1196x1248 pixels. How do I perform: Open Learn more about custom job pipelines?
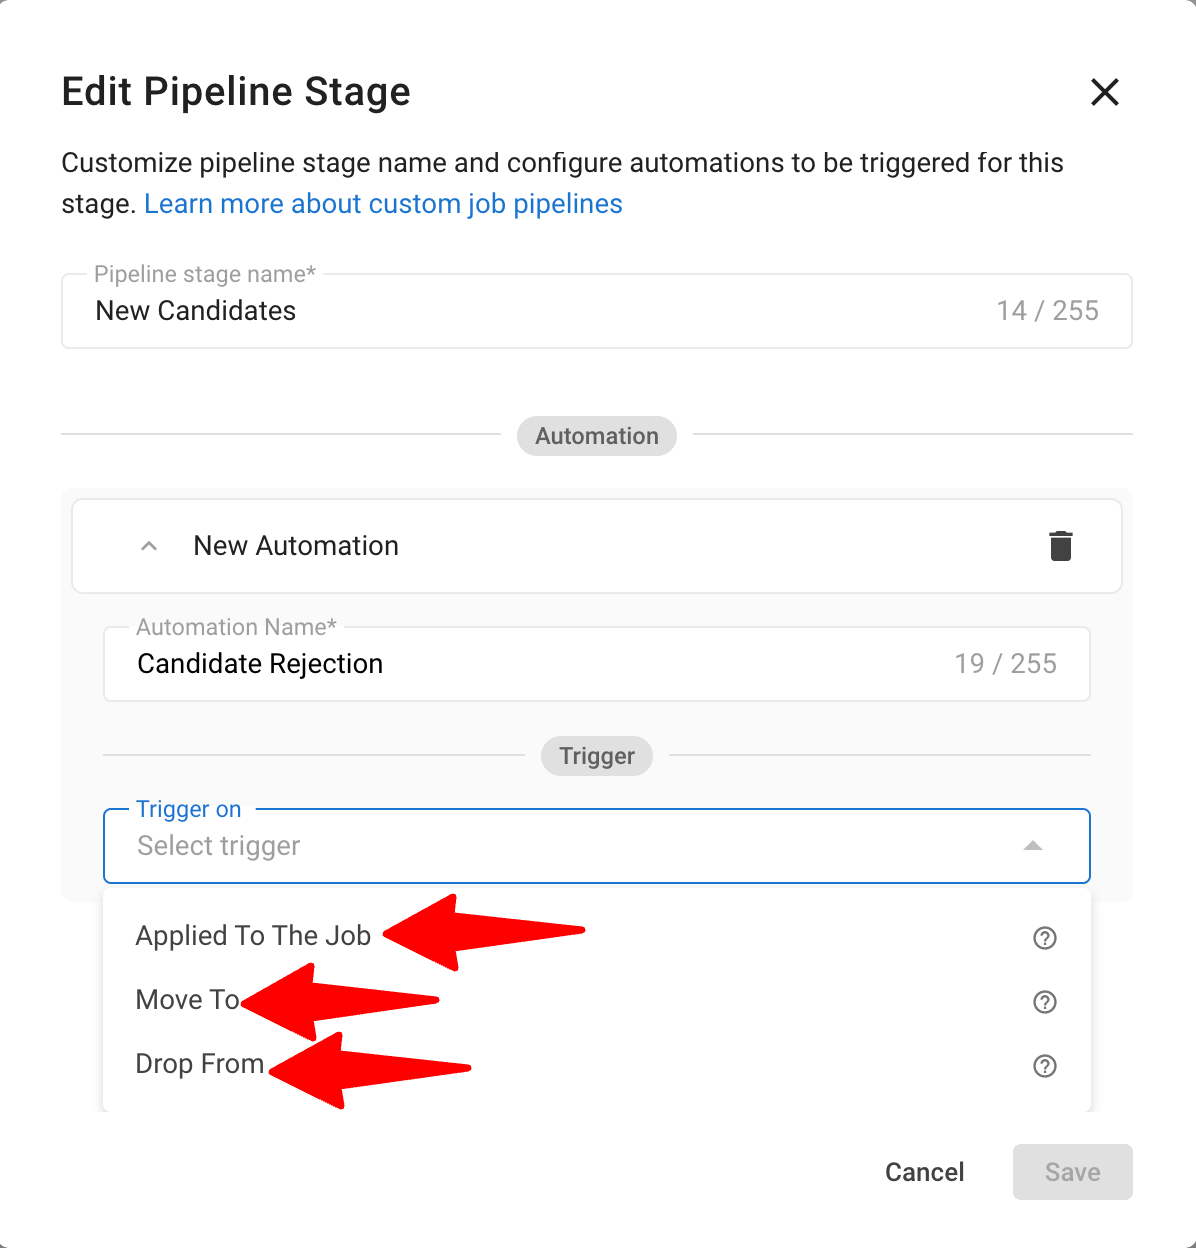[383, 204]
